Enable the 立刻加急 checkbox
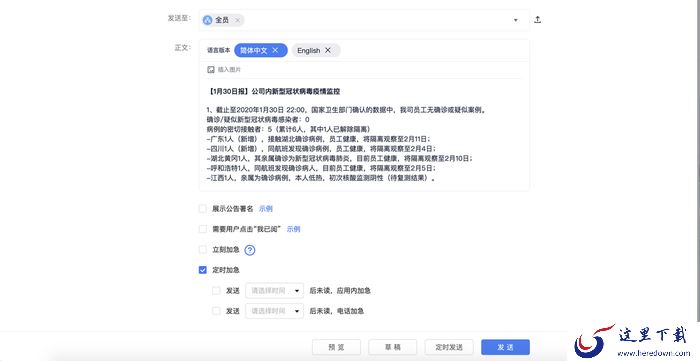Image resolution: width=700 pixels, height=361 pixels. tap(203, 249)
